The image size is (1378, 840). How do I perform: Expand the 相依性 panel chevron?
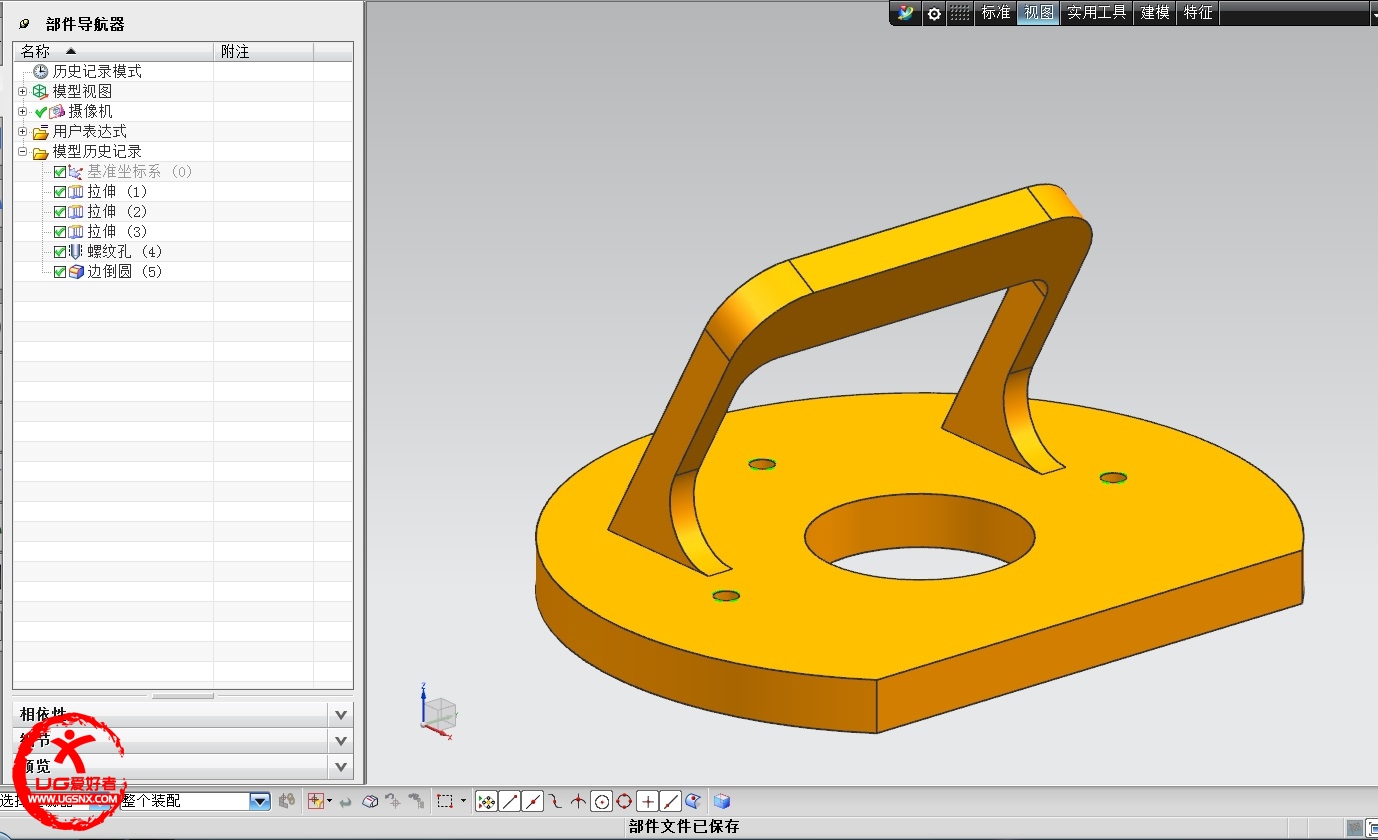point(341,715)
